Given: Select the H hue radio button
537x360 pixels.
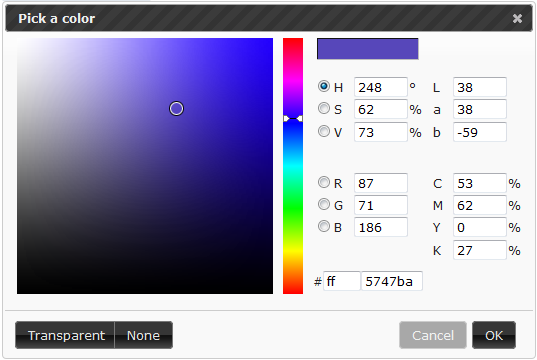Looking at the screenshot, I should click(324, 86).
